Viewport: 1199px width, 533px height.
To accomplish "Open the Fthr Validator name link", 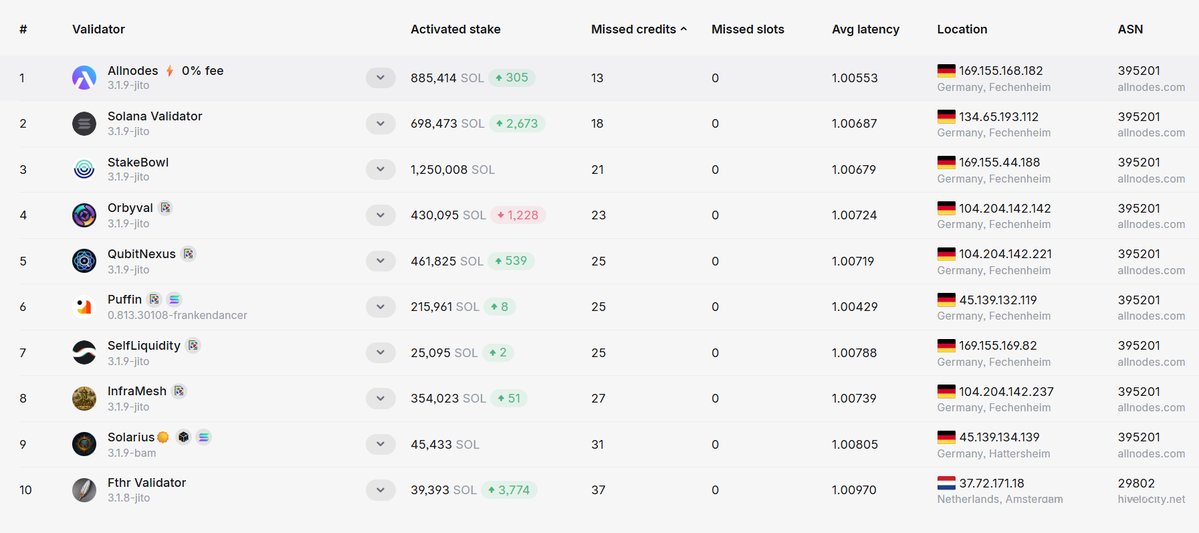I will (x=147, y=483).
